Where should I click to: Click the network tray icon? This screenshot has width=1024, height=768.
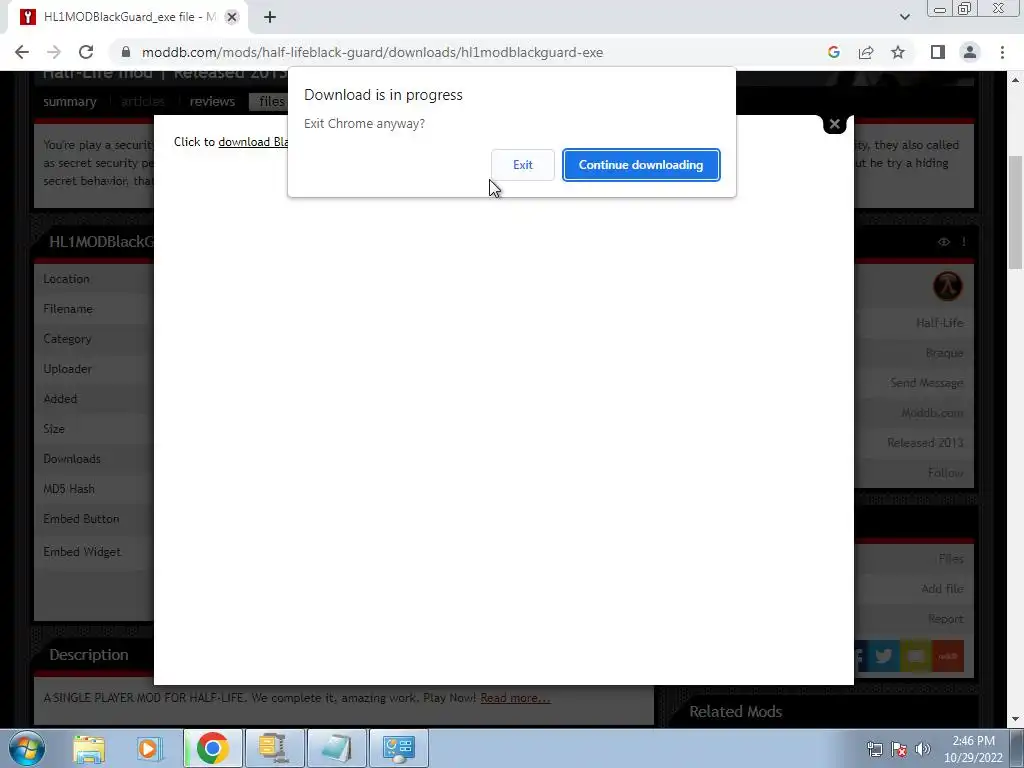(x=874, y=749)
